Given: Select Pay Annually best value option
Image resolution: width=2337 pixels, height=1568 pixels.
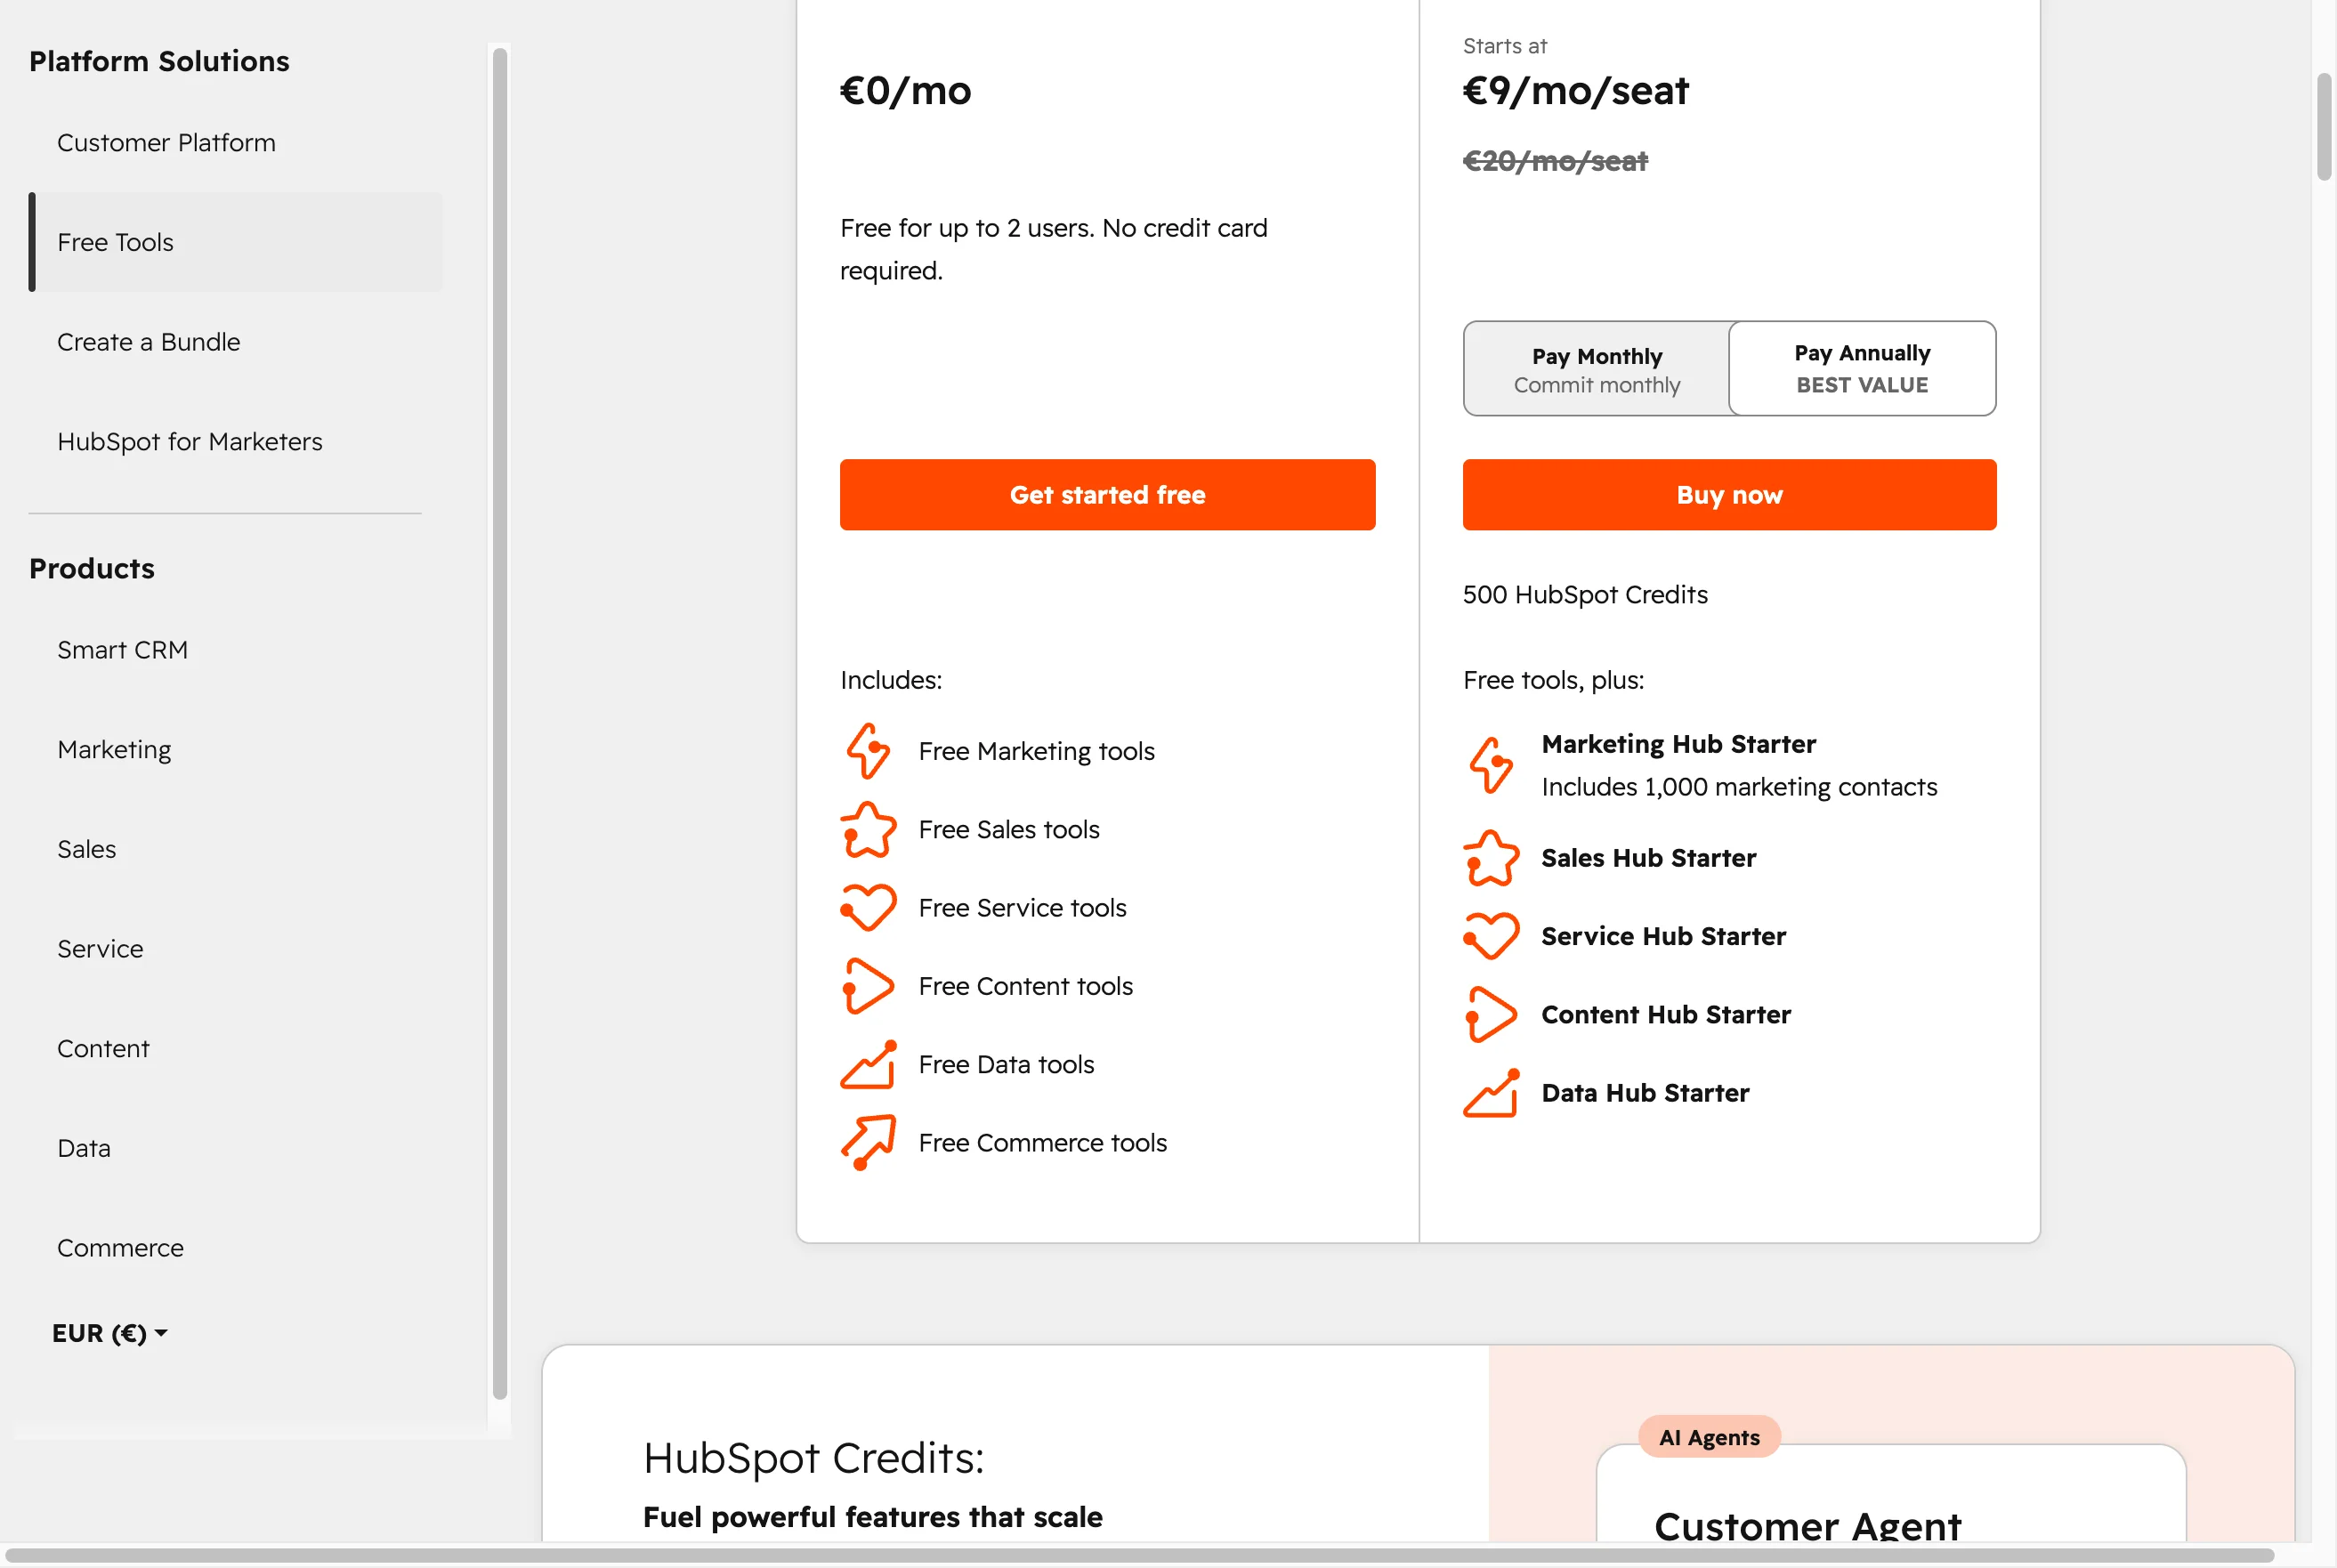Looking at the screenshot, I should tap(1862, 368).
